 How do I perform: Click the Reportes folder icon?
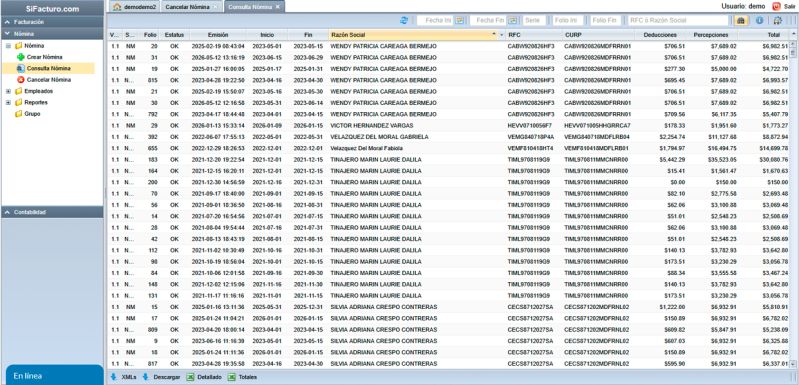point(18,102)
